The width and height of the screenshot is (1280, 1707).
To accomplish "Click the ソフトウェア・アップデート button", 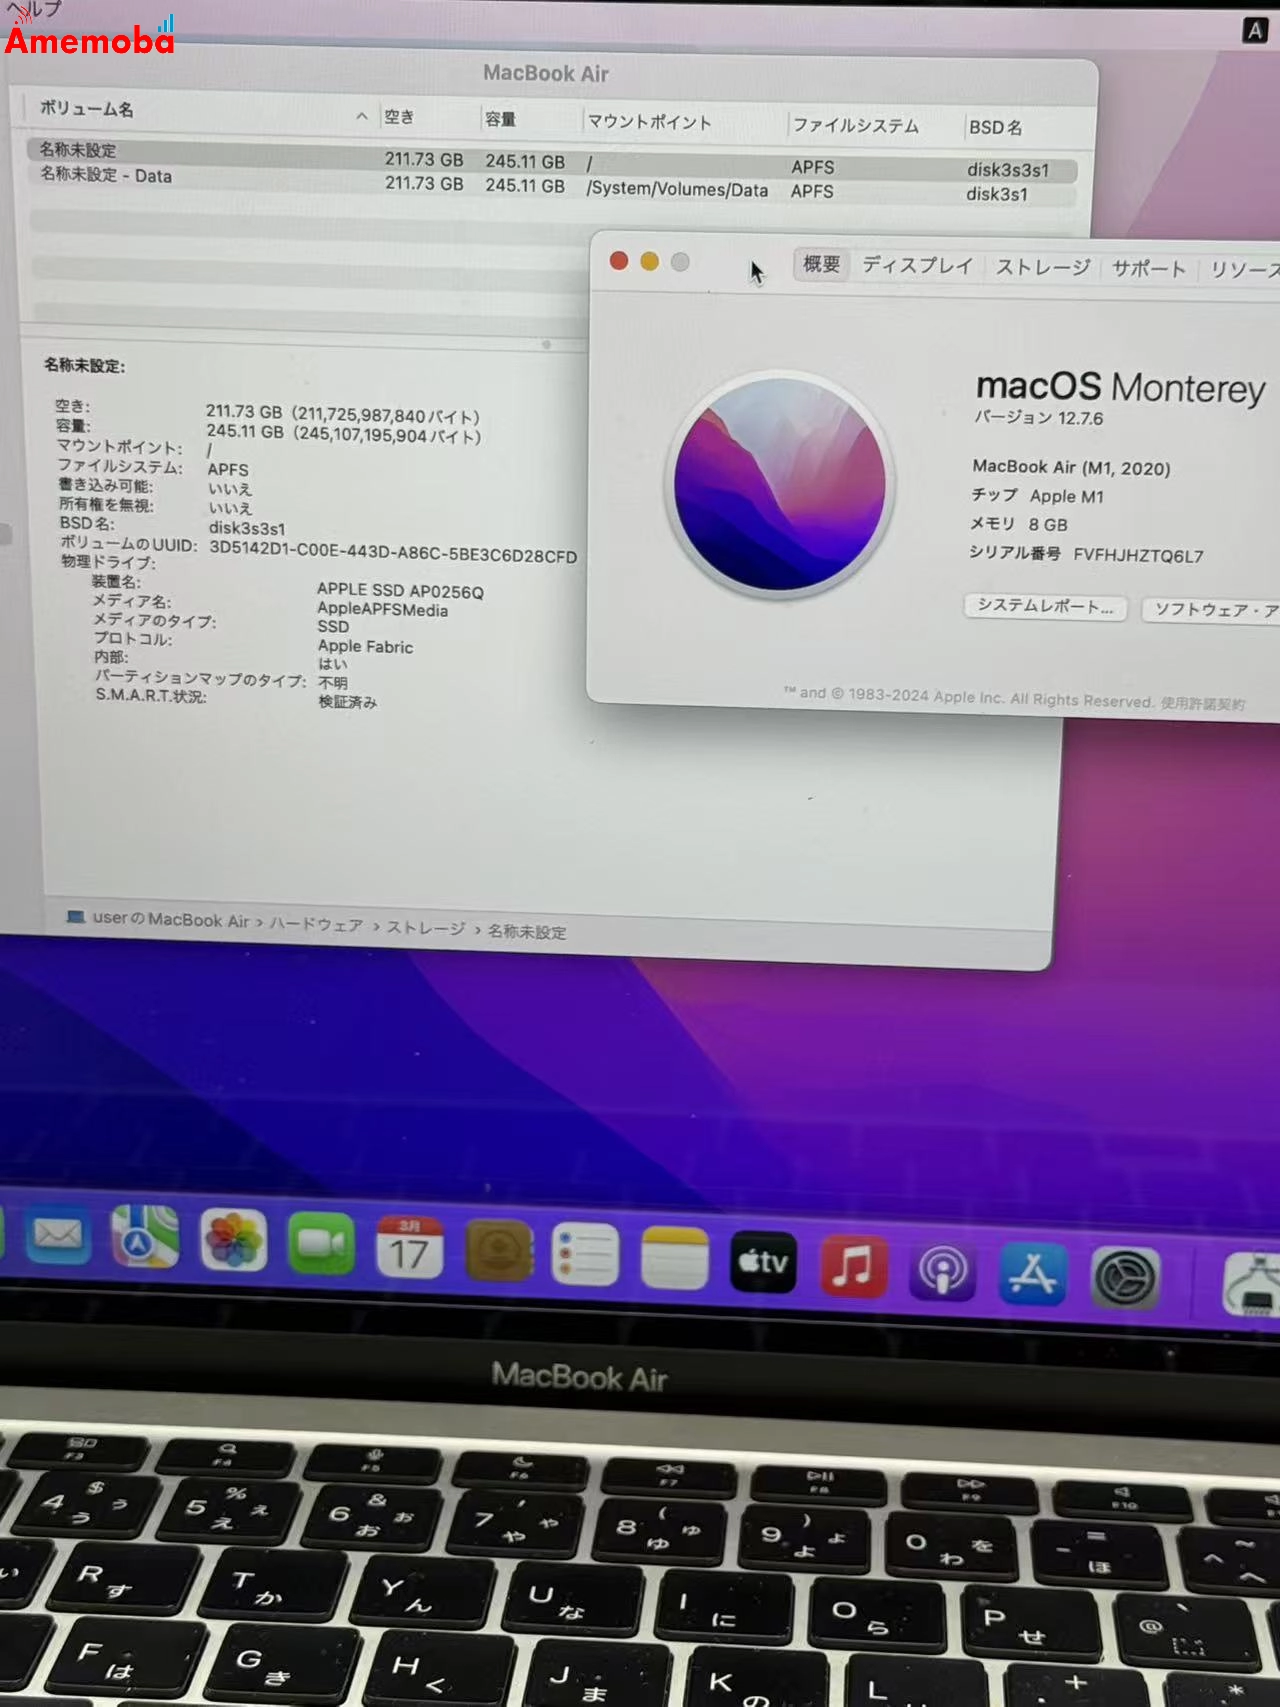I will coord(1212,609).
